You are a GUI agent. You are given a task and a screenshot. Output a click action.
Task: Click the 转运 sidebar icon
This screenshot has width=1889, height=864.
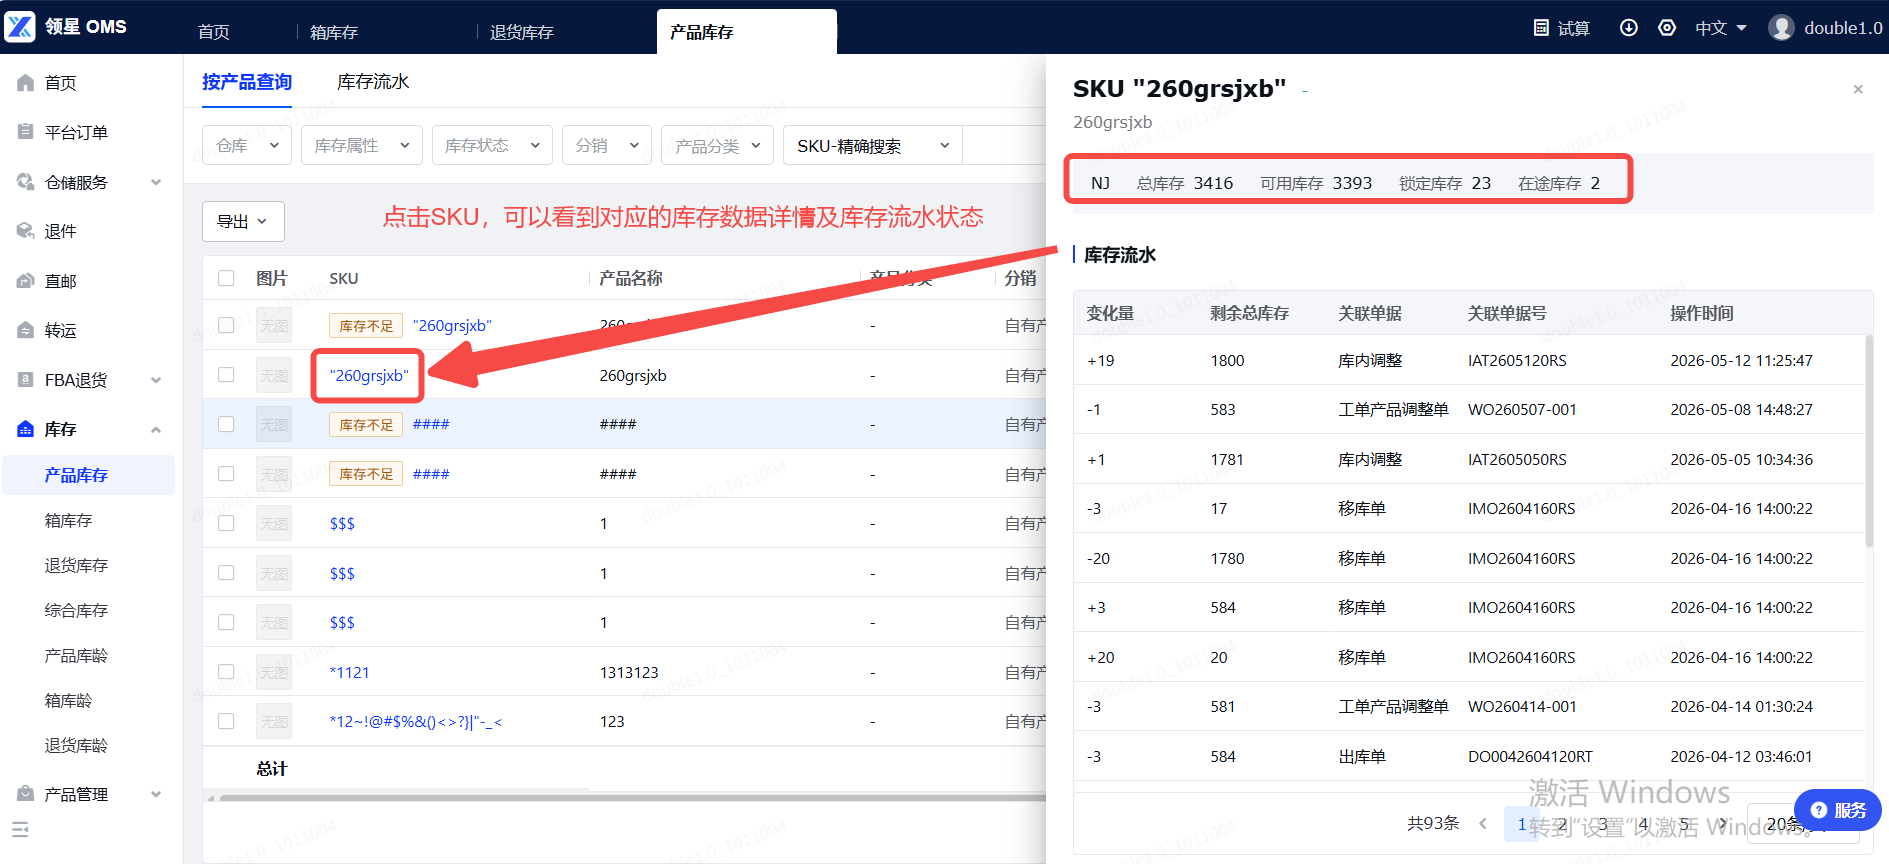pos(26,330)
